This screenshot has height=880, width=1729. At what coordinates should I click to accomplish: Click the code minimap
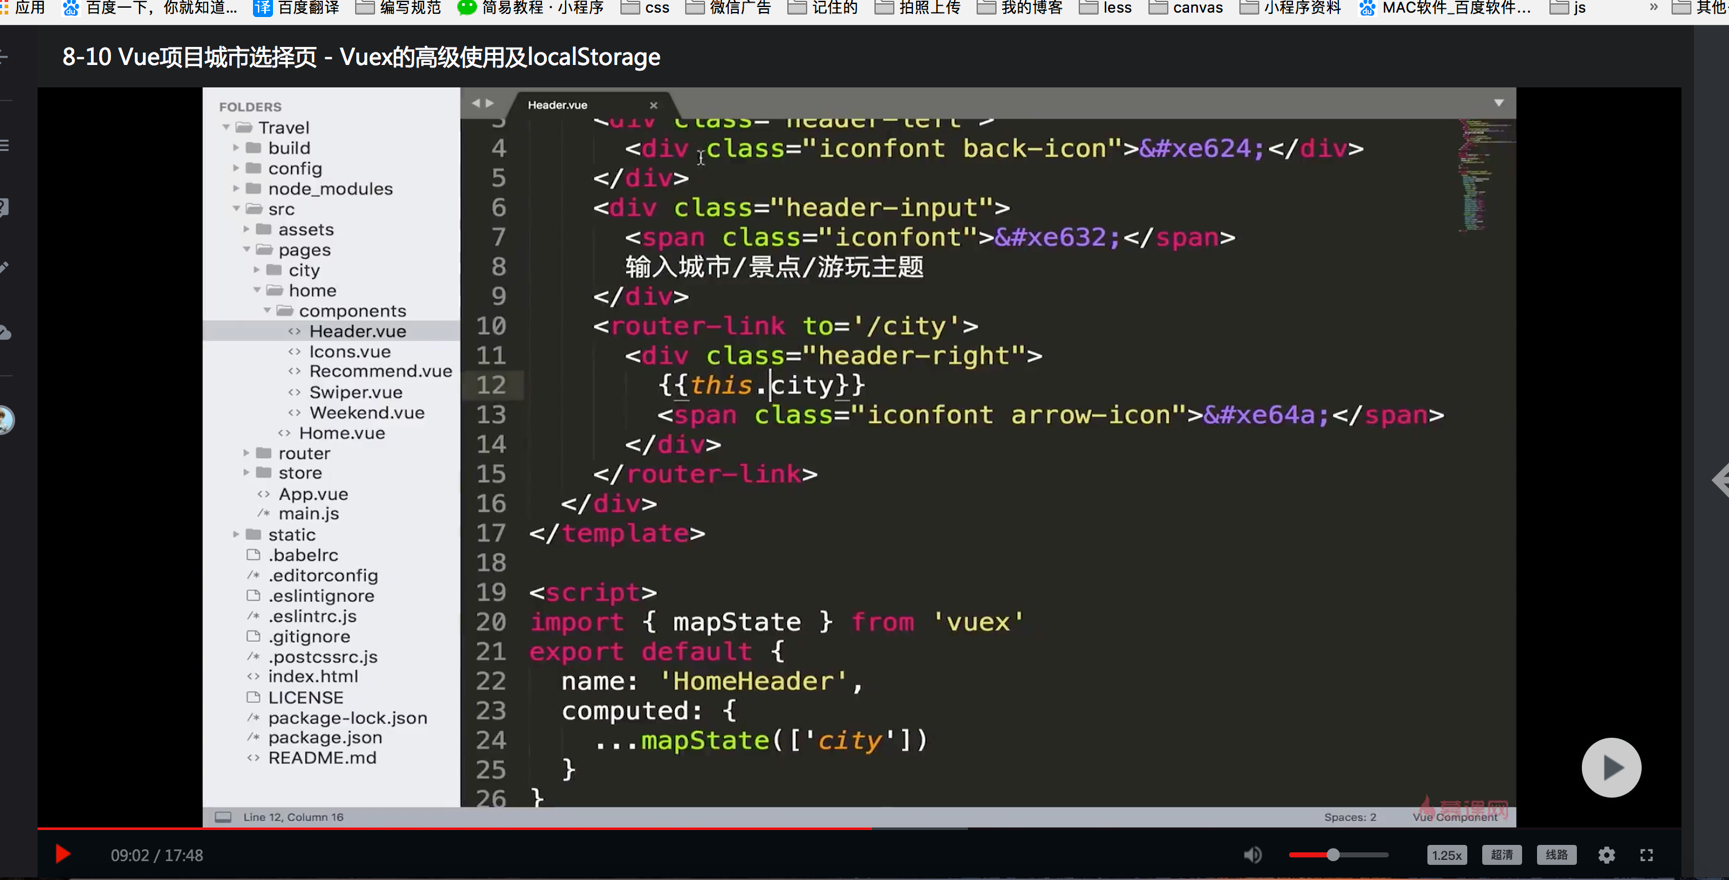click(1484, 175)
